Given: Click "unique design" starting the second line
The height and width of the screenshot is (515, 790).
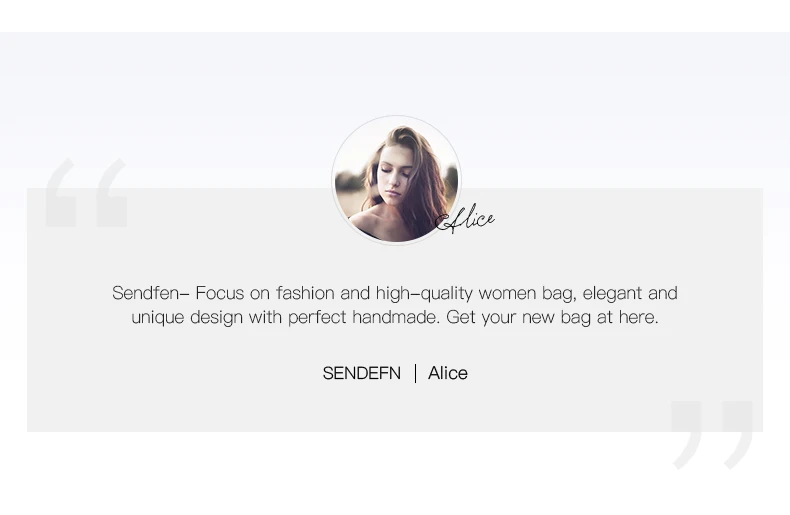Looking at the screenshot, I should tap(187, 318).
